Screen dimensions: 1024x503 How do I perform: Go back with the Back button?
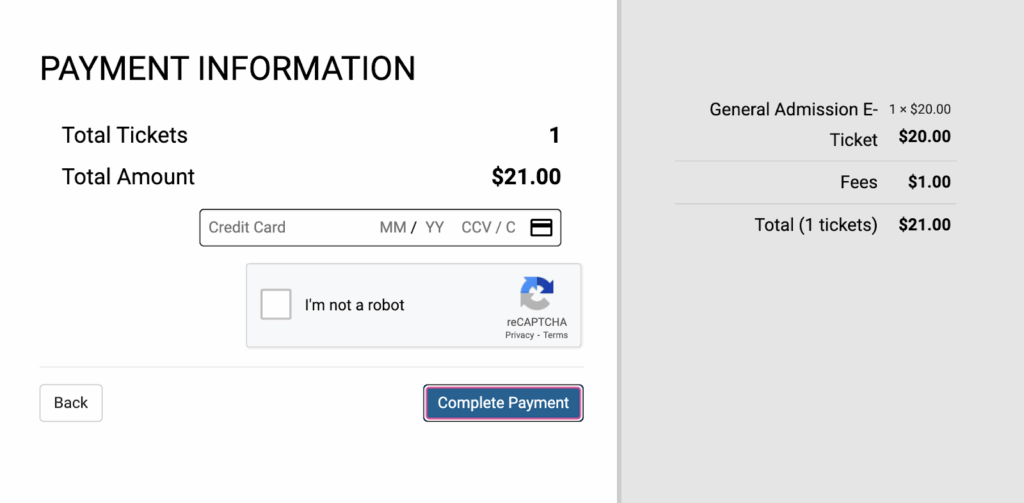tap(71, 403)
